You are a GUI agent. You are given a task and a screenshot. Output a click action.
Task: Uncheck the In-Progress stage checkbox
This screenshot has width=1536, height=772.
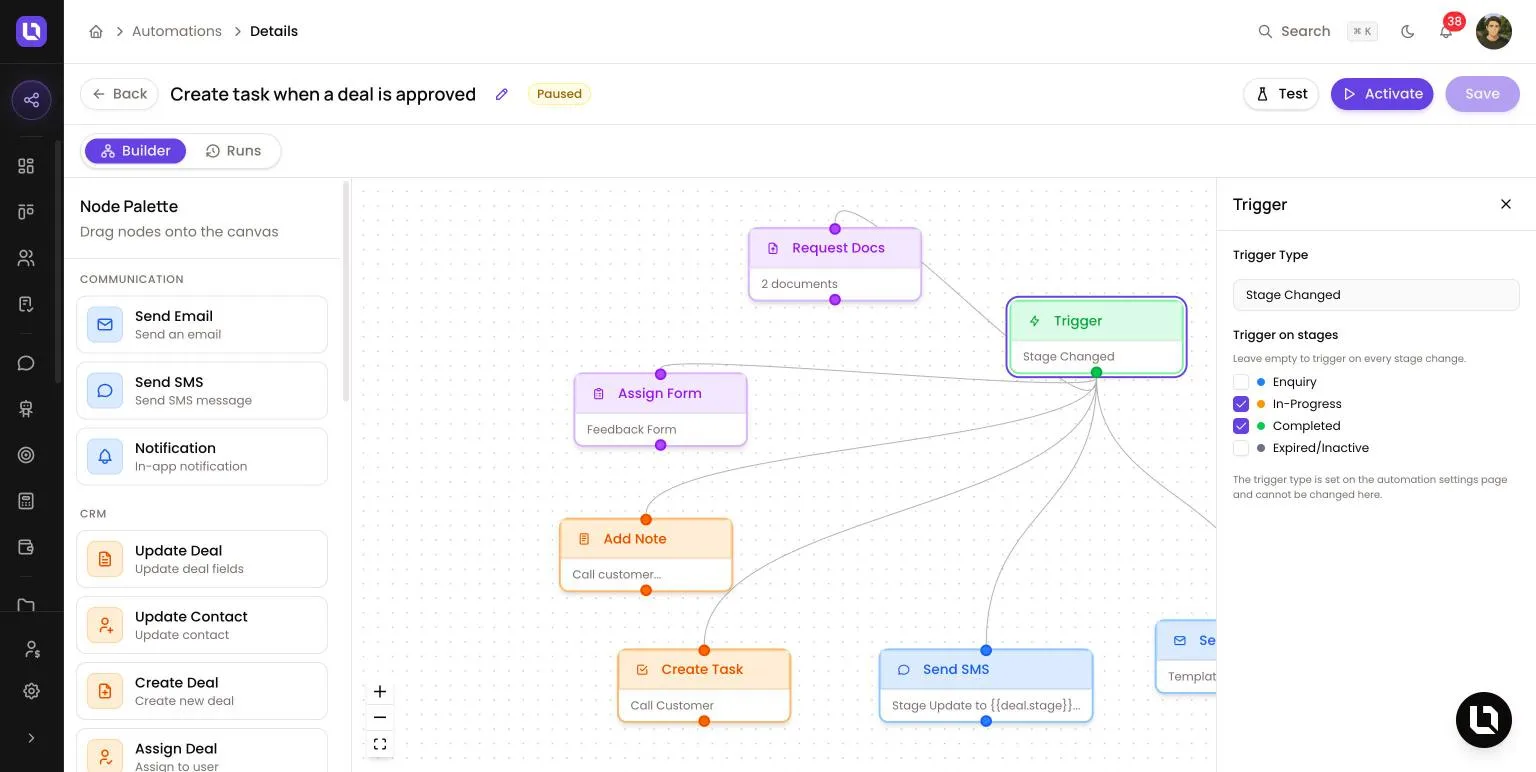tap(1241, 404)
